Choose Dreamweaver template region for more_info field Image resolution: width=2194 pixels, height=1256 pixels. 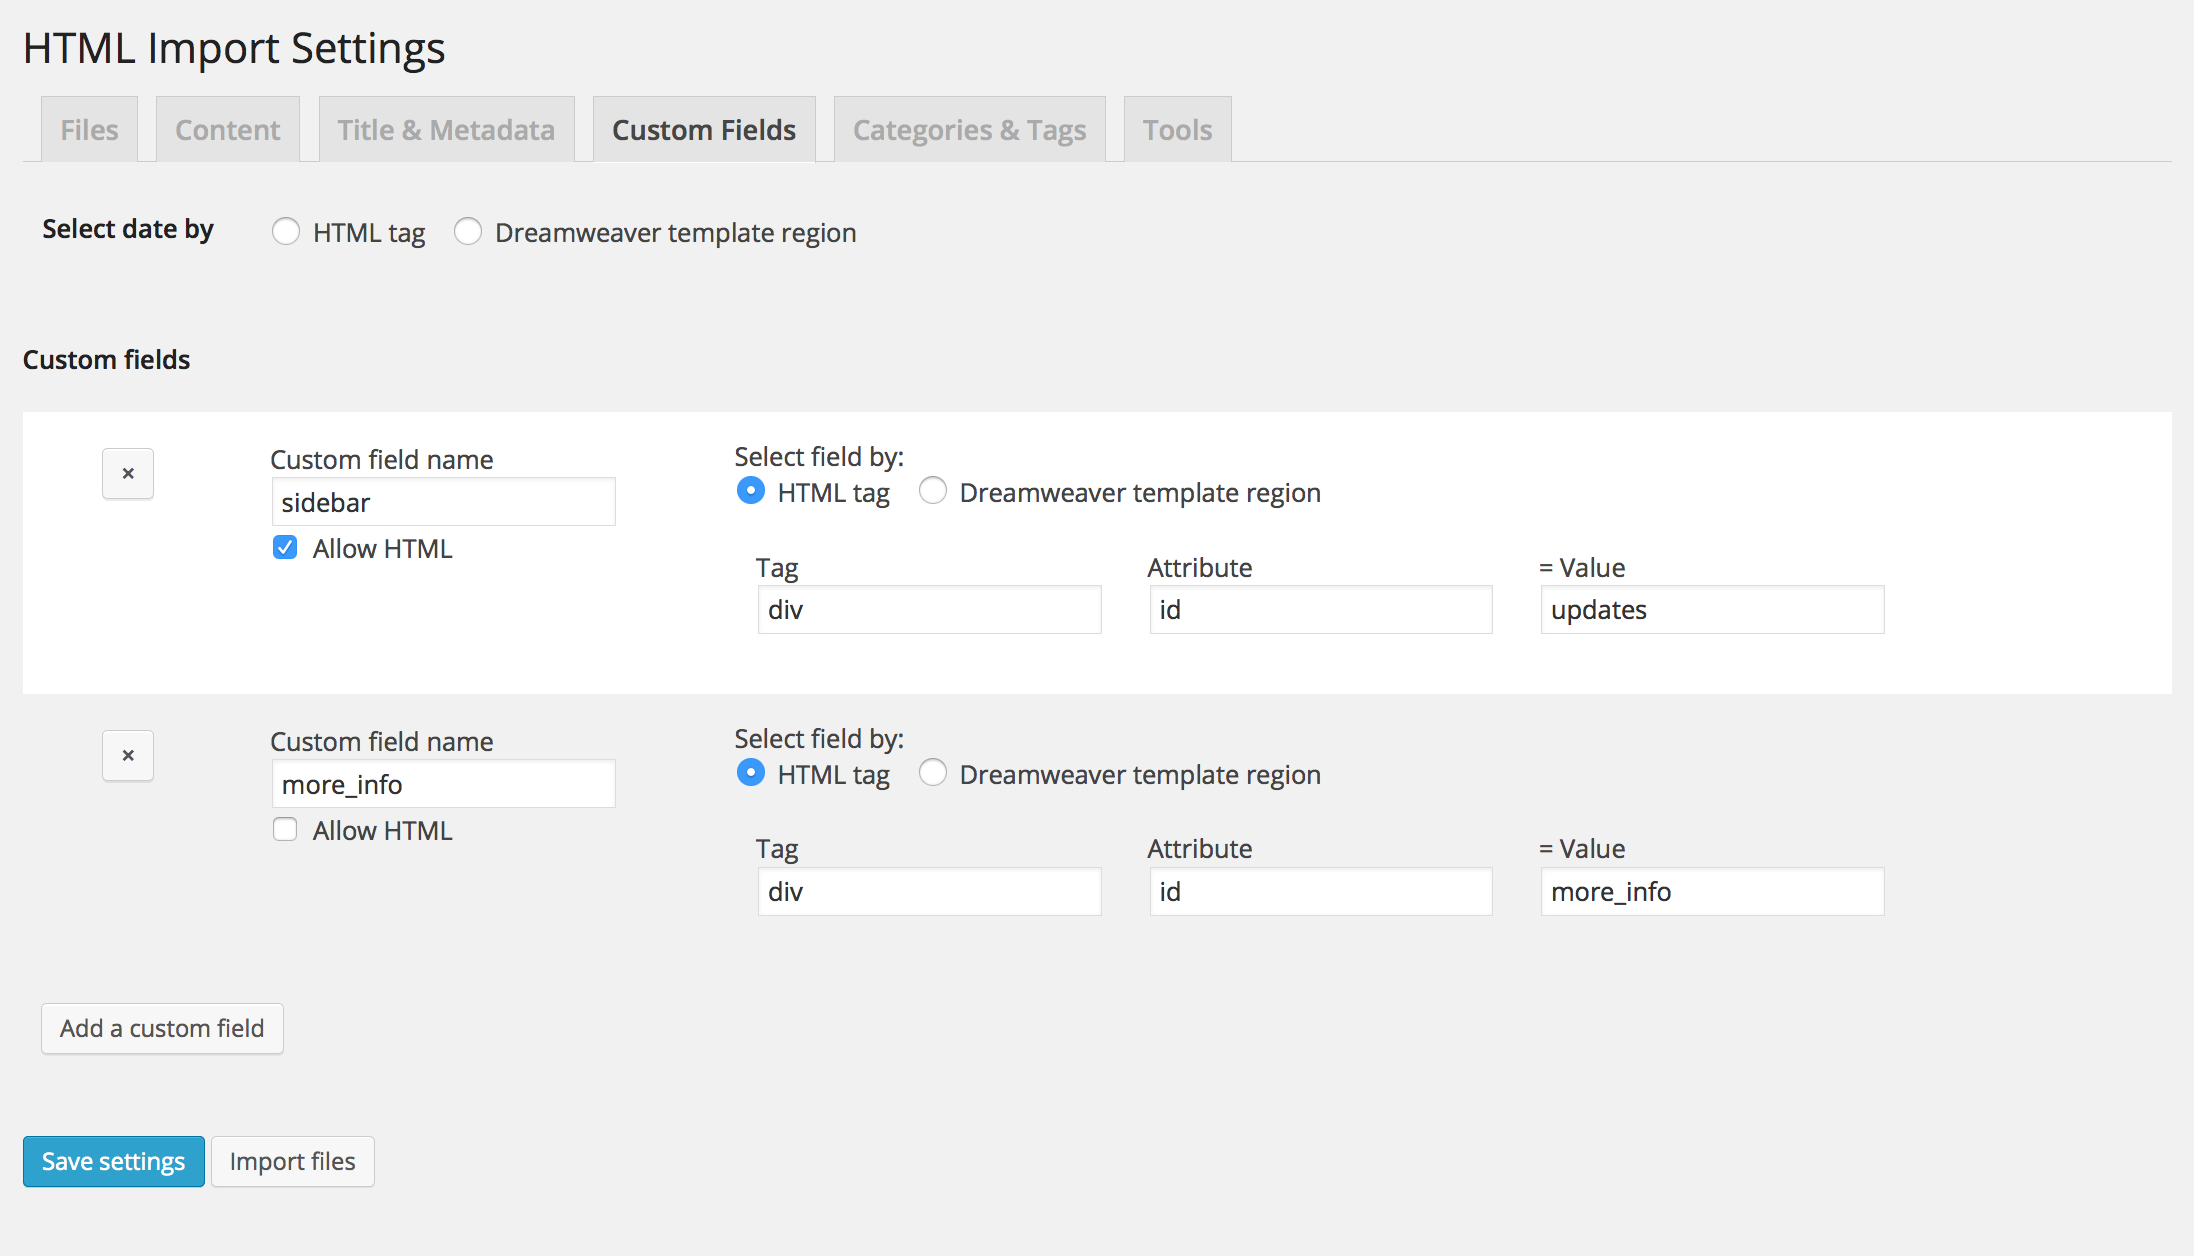933,773
